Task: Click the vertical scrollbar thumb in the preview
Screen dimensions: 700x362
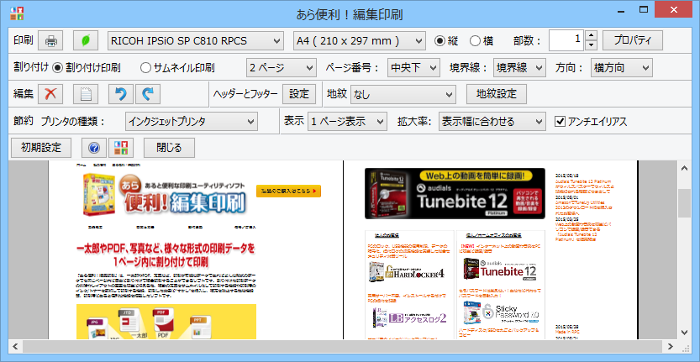Action: click(684, 204)
